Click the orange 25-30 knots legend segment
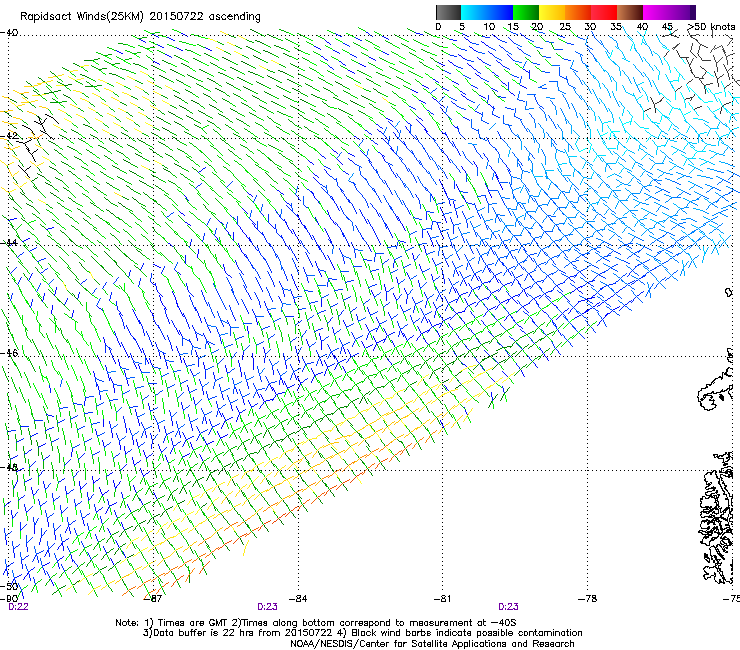740x650 pixels. pyautogui.click(x=578, y=12)
